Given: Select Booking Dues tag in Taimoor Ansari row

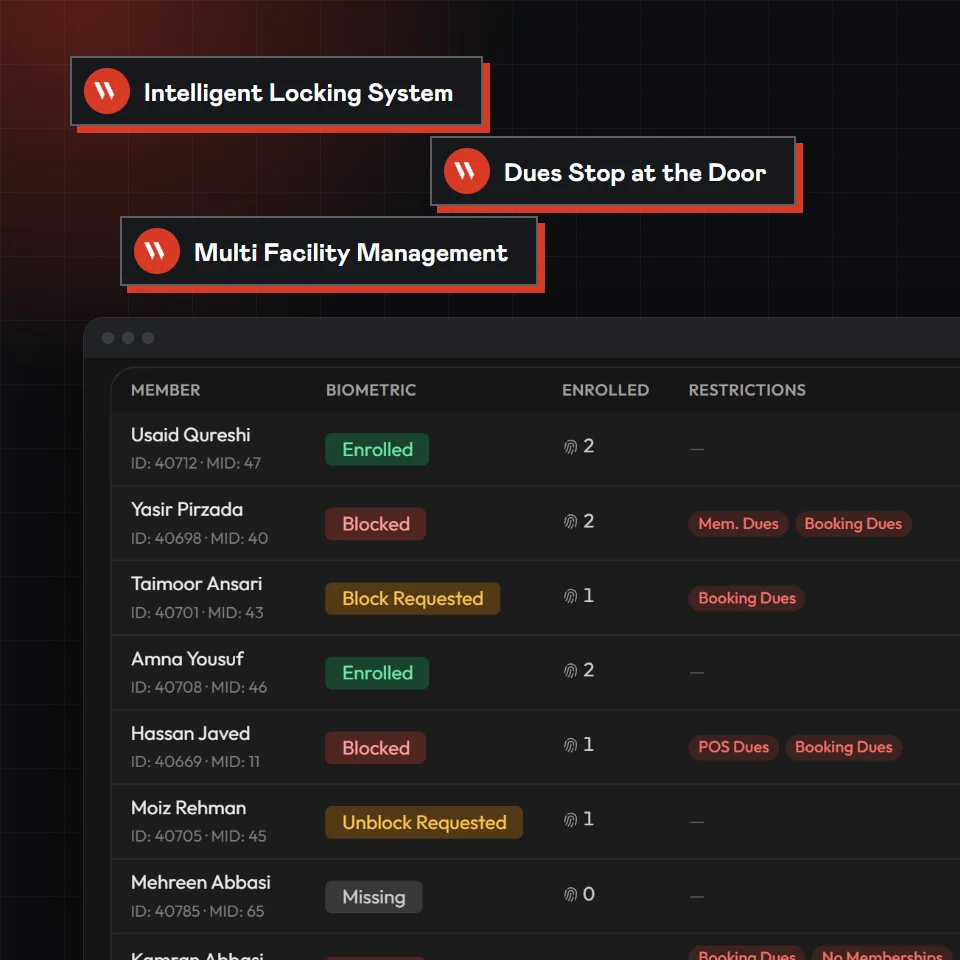Looking at the screenshot, I should click(x=747, y=598).
